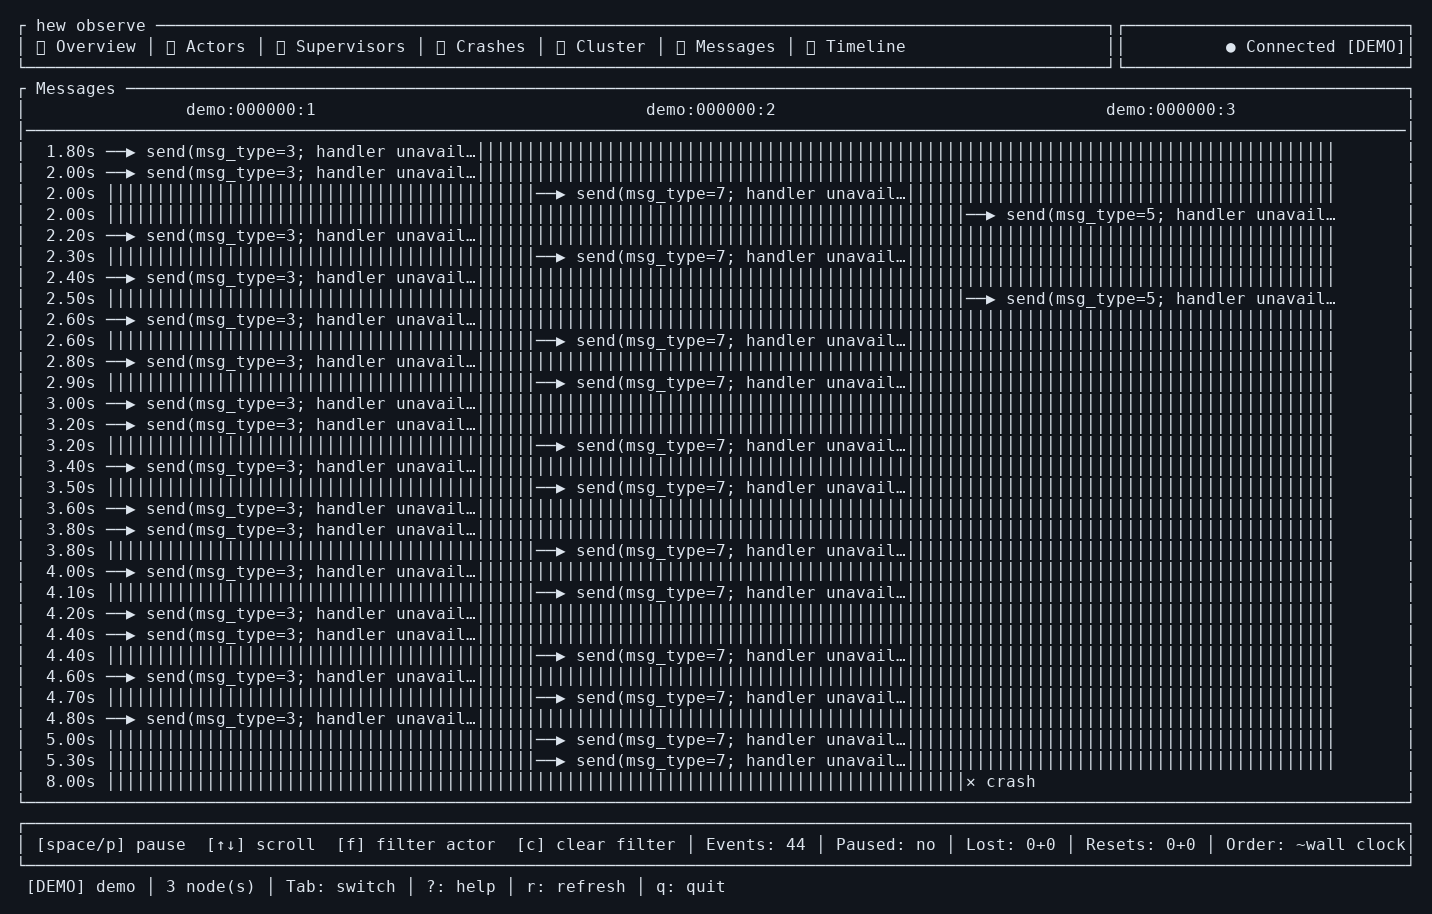Select column header demo:000000:2
Image resolution: width=1432 pixels, height=914 pixels.
coord(711,110)
